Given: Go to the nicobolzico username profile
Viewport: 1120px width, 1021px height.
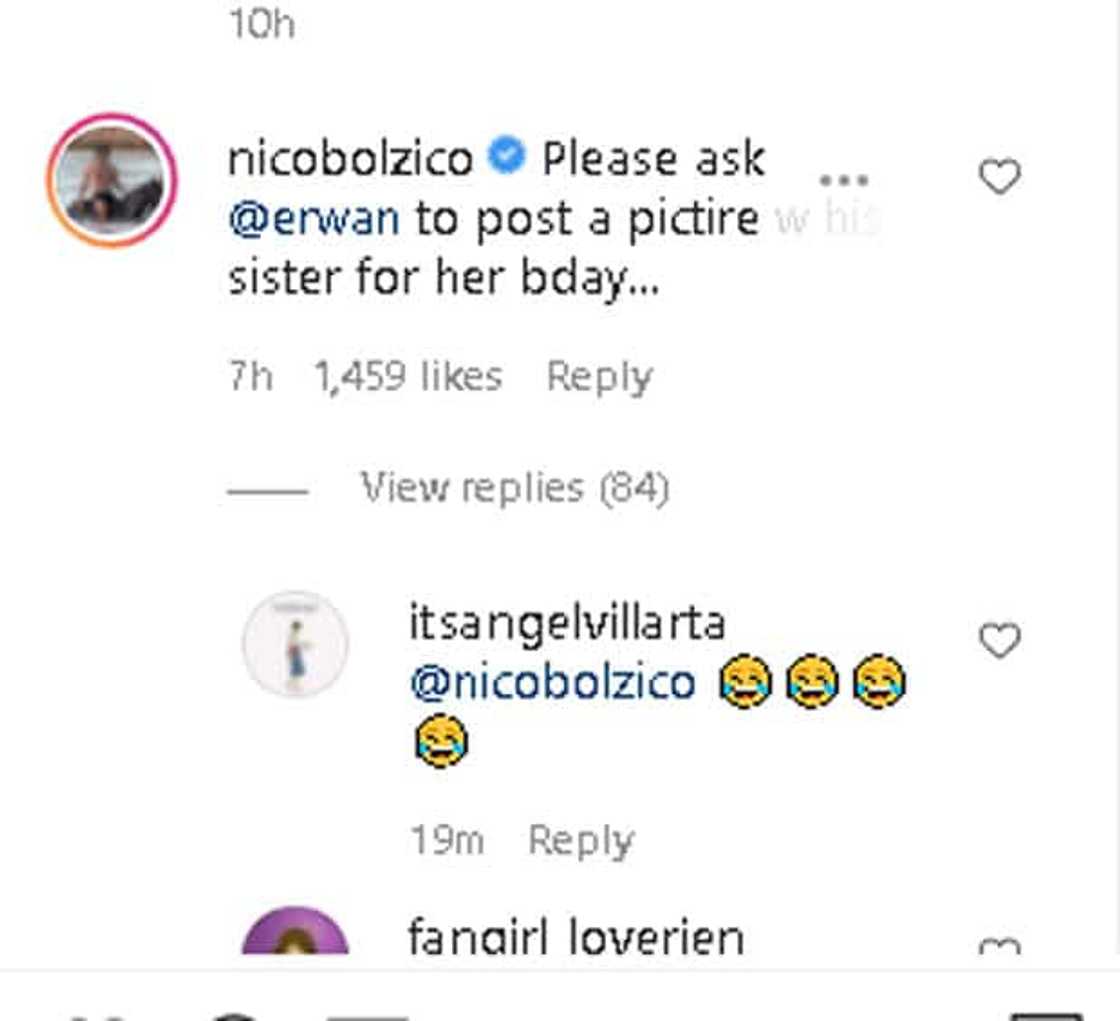Looking at the screenshot, I should coord(350,159).
